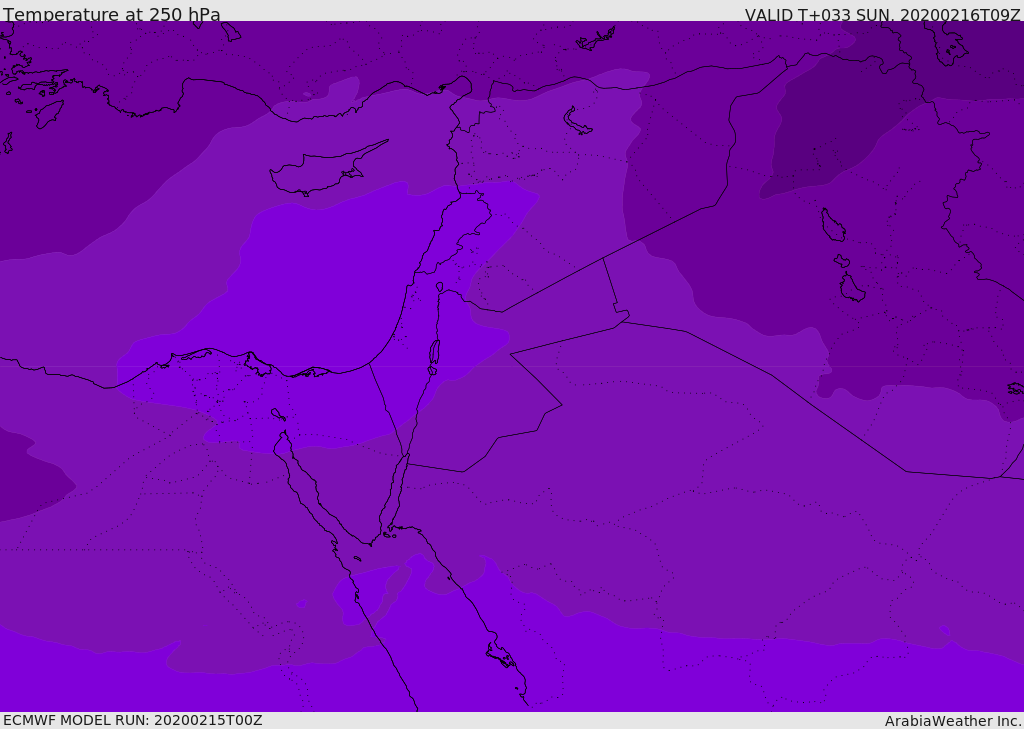Screen dimensions: 1024x729
Task: Click the Dead Sea outline on map
Action: 434,357
